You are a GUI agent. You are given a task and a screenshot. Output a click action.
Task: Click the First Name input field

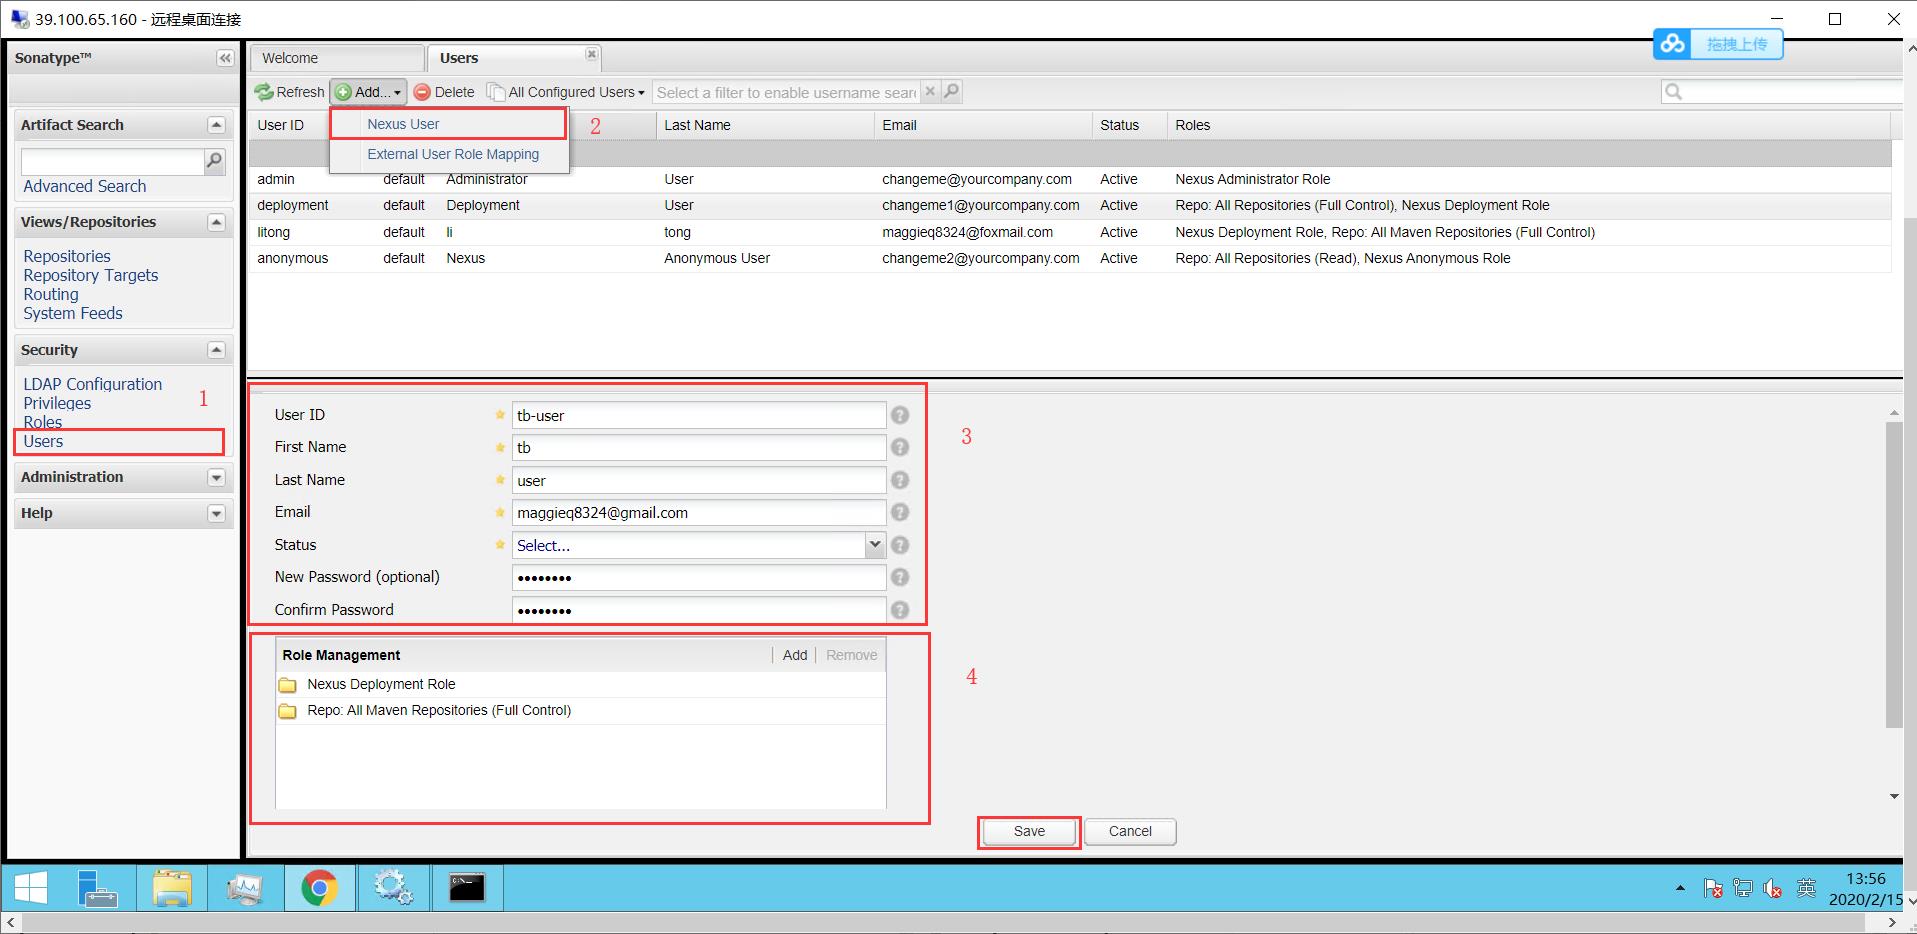coord(699,447)
